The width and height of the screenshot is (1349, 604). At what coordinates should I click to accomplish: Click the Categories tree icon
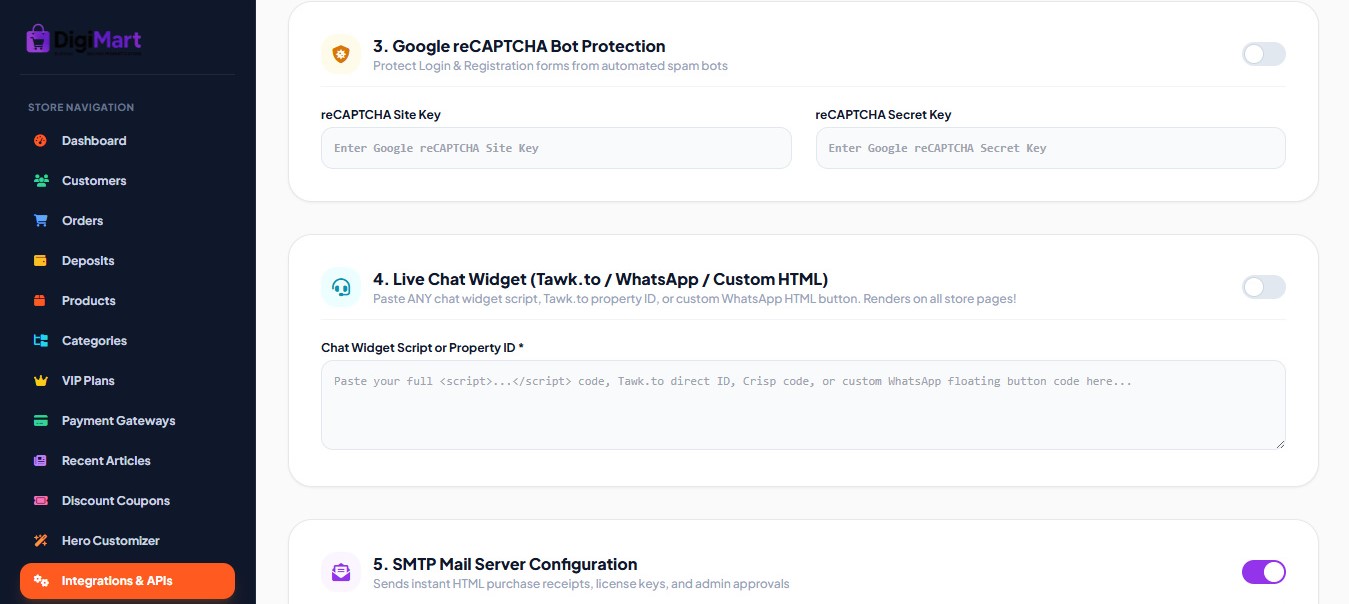41,341
